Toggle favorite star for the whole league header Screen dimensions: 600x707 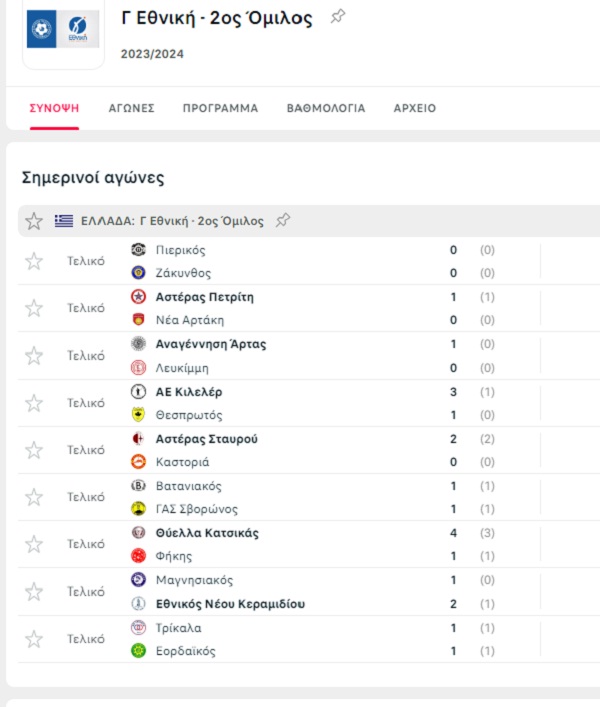[x=34, y=221]
